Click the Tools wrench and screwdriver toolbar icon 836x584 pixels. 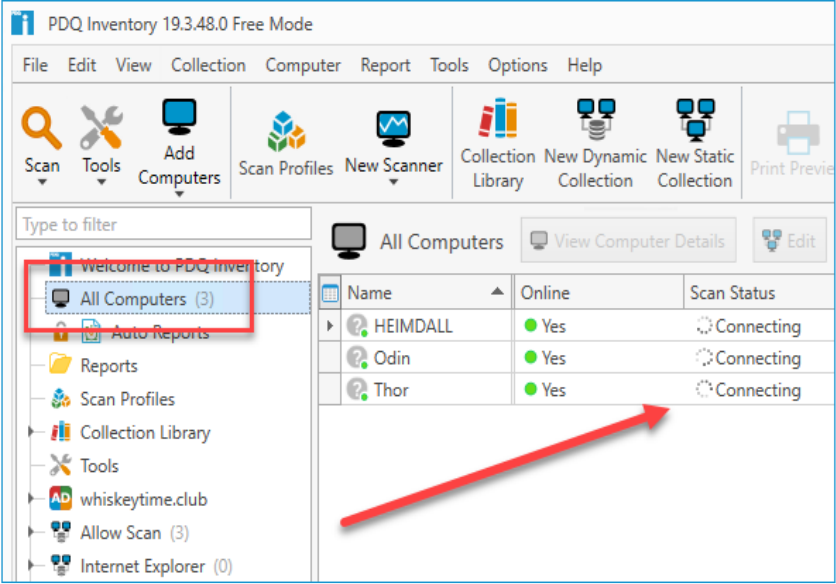tap(101, 127)
